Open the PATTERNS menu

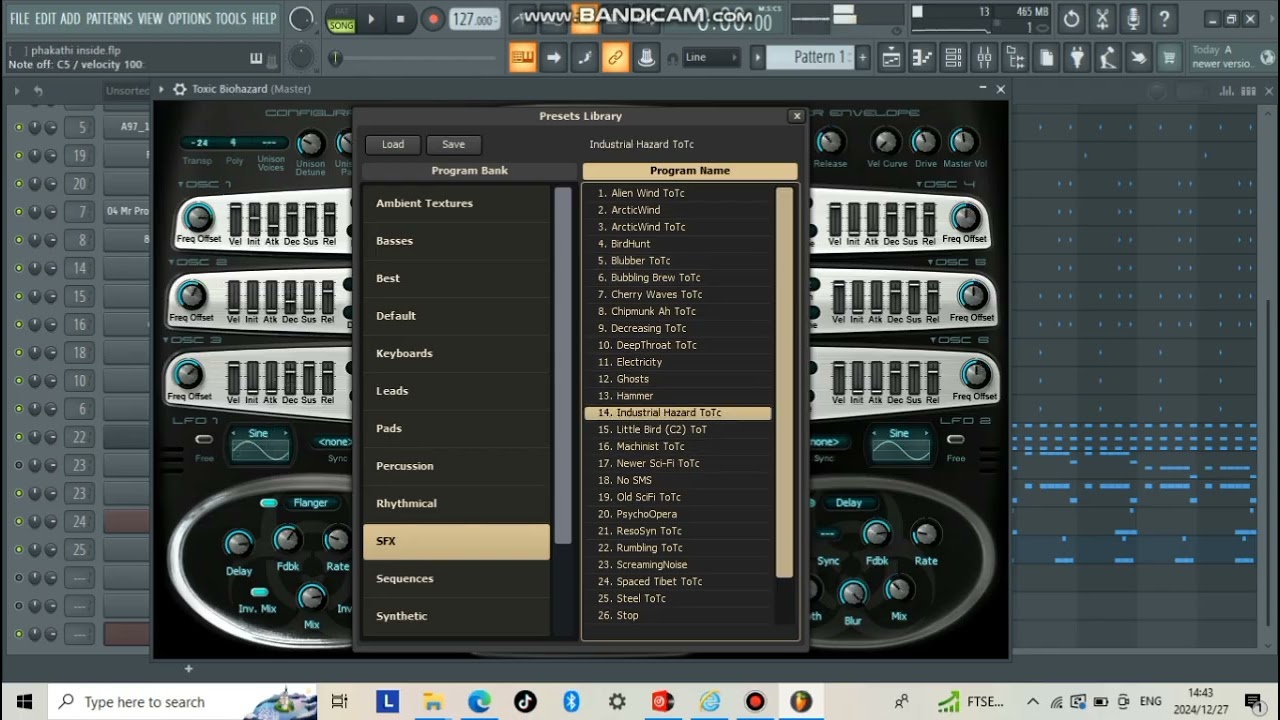(x=109, y=19)
